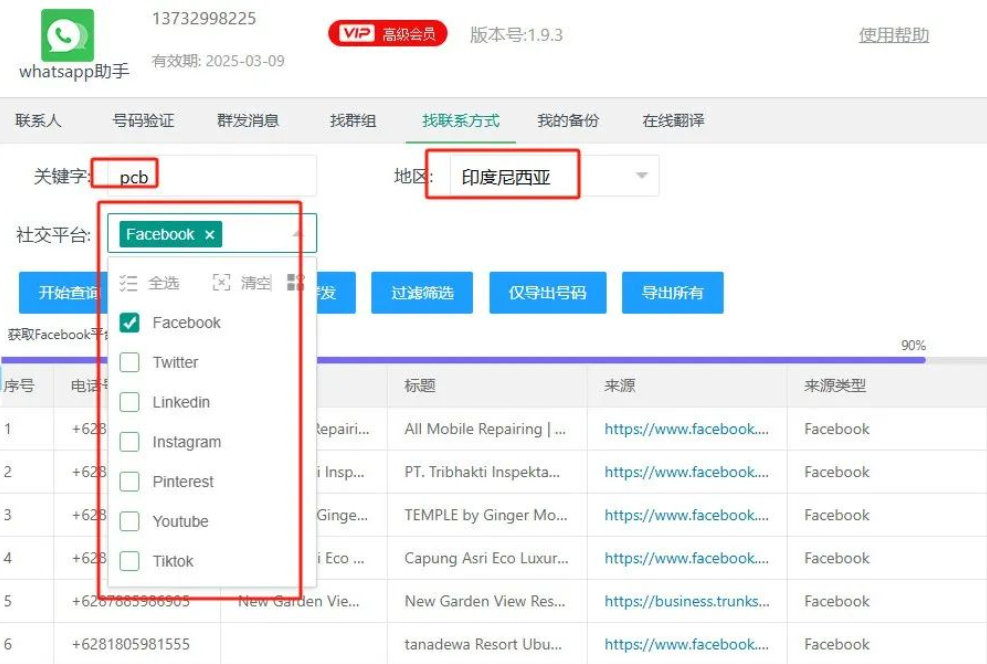Remove the Facebook tag using its x

point(210,235)
